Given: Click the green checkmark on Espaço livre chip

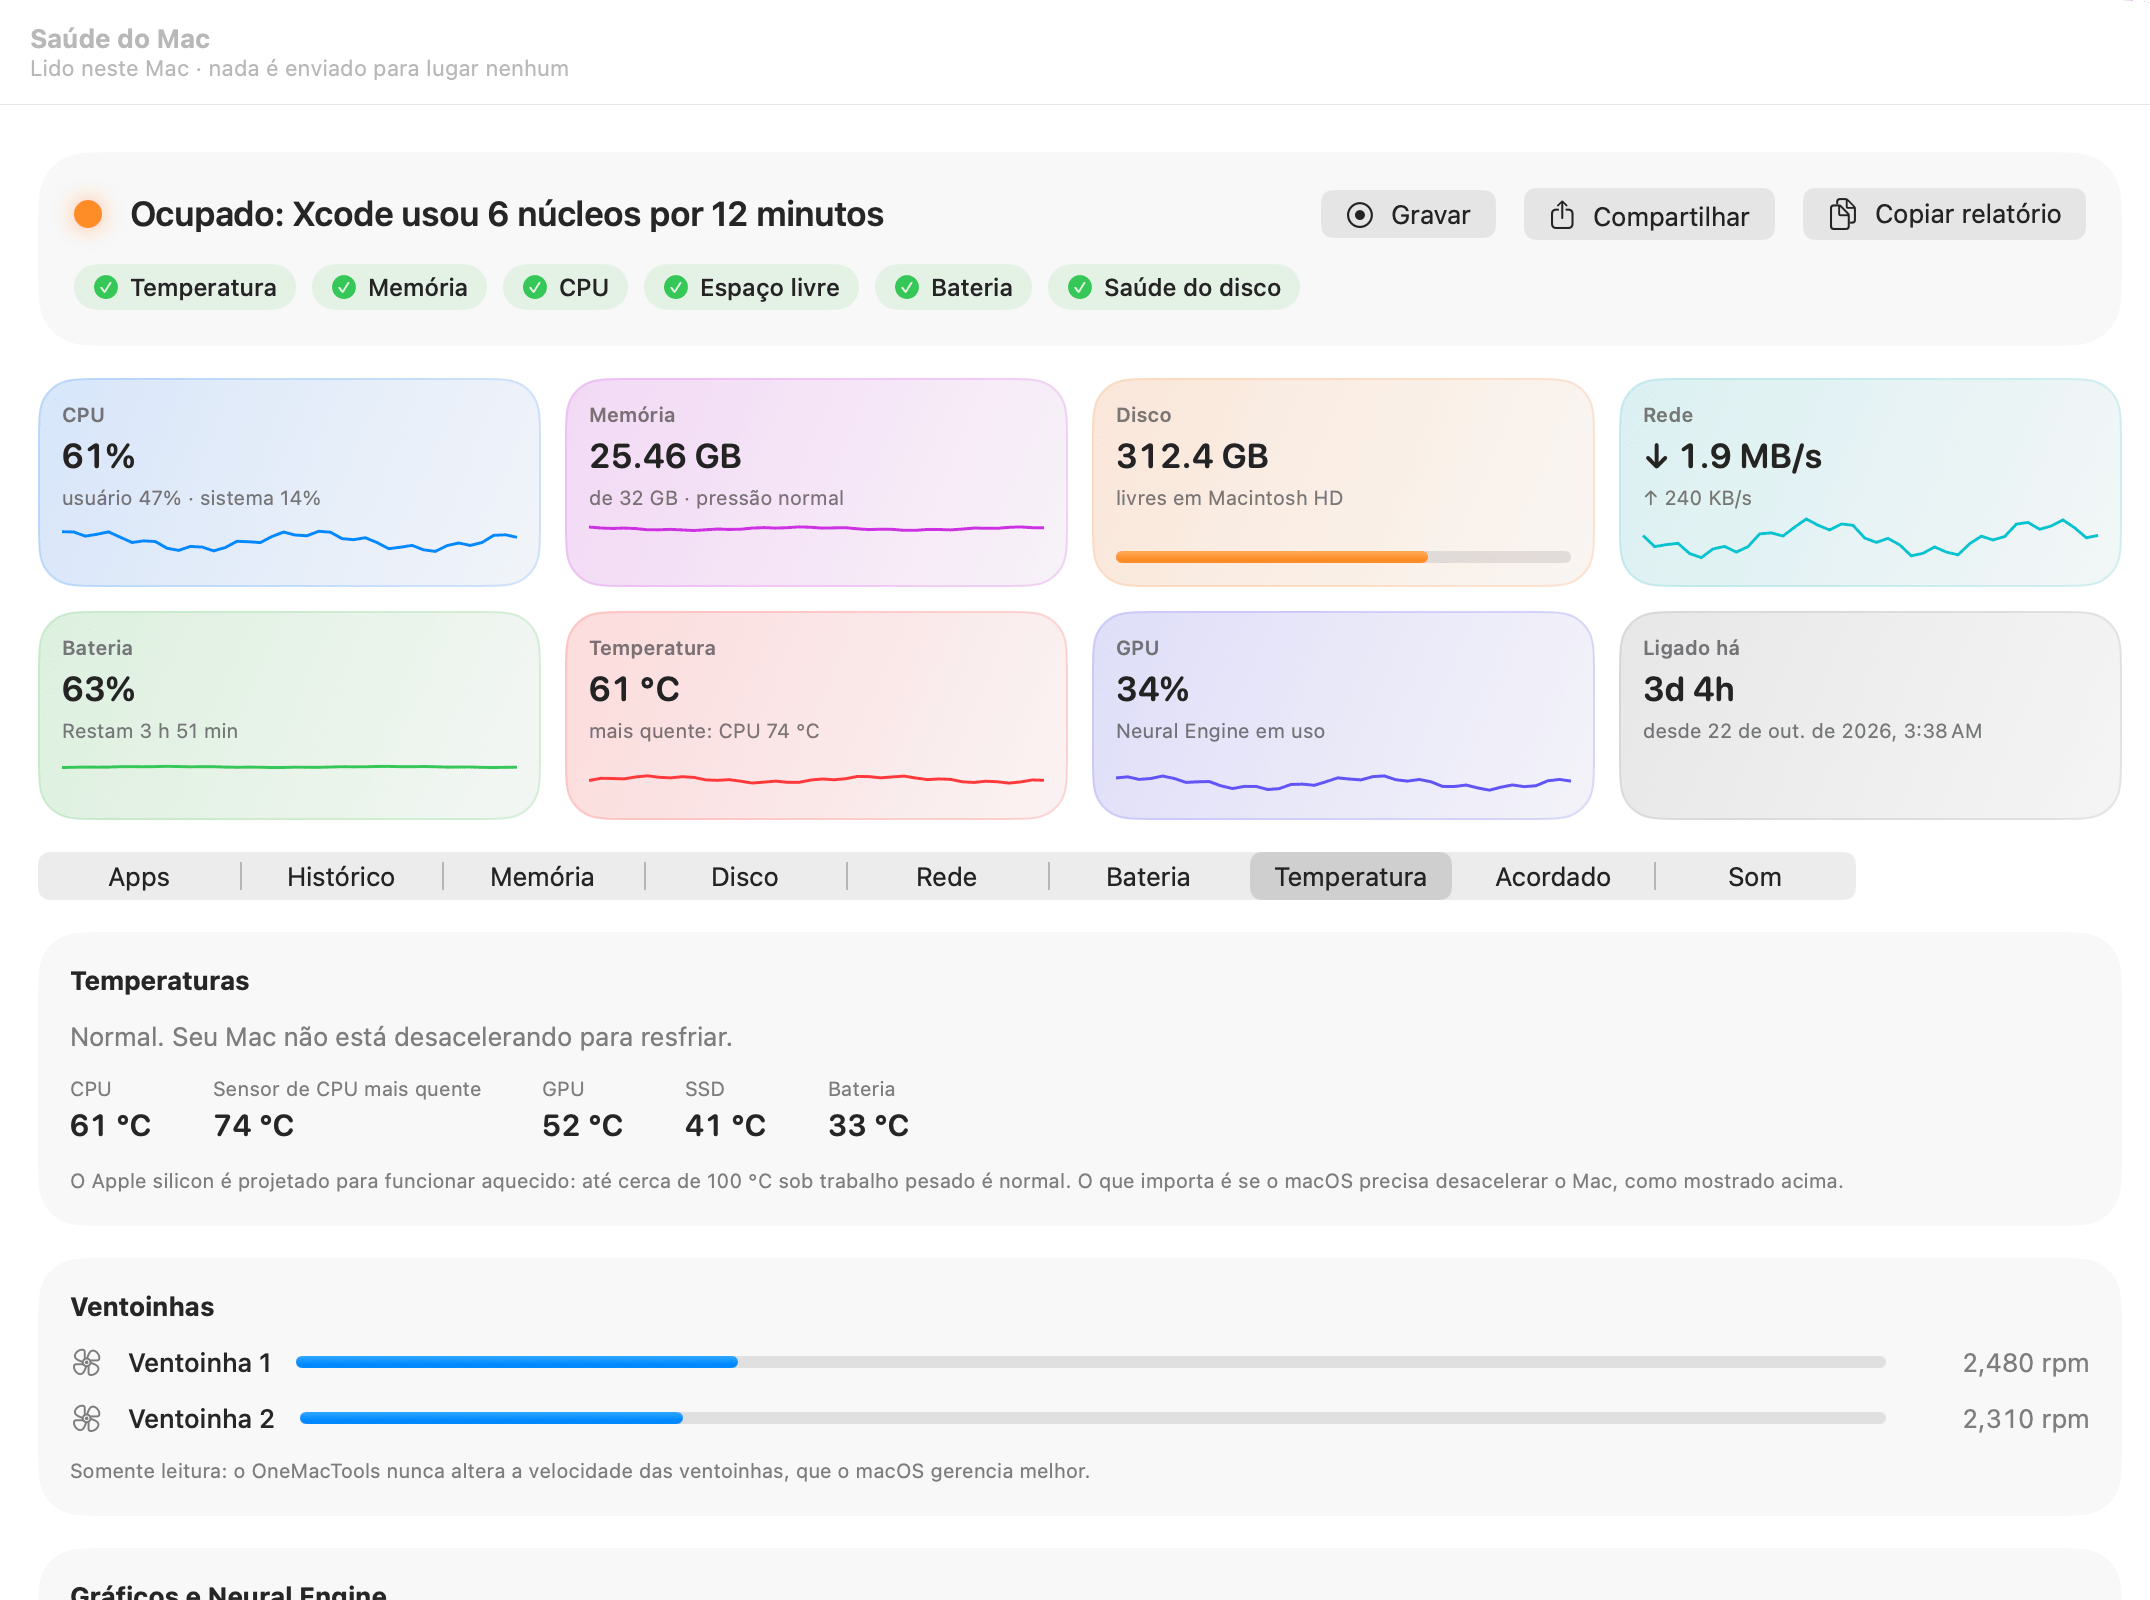Looking at the screenshot, I should [x=676, y=288].
